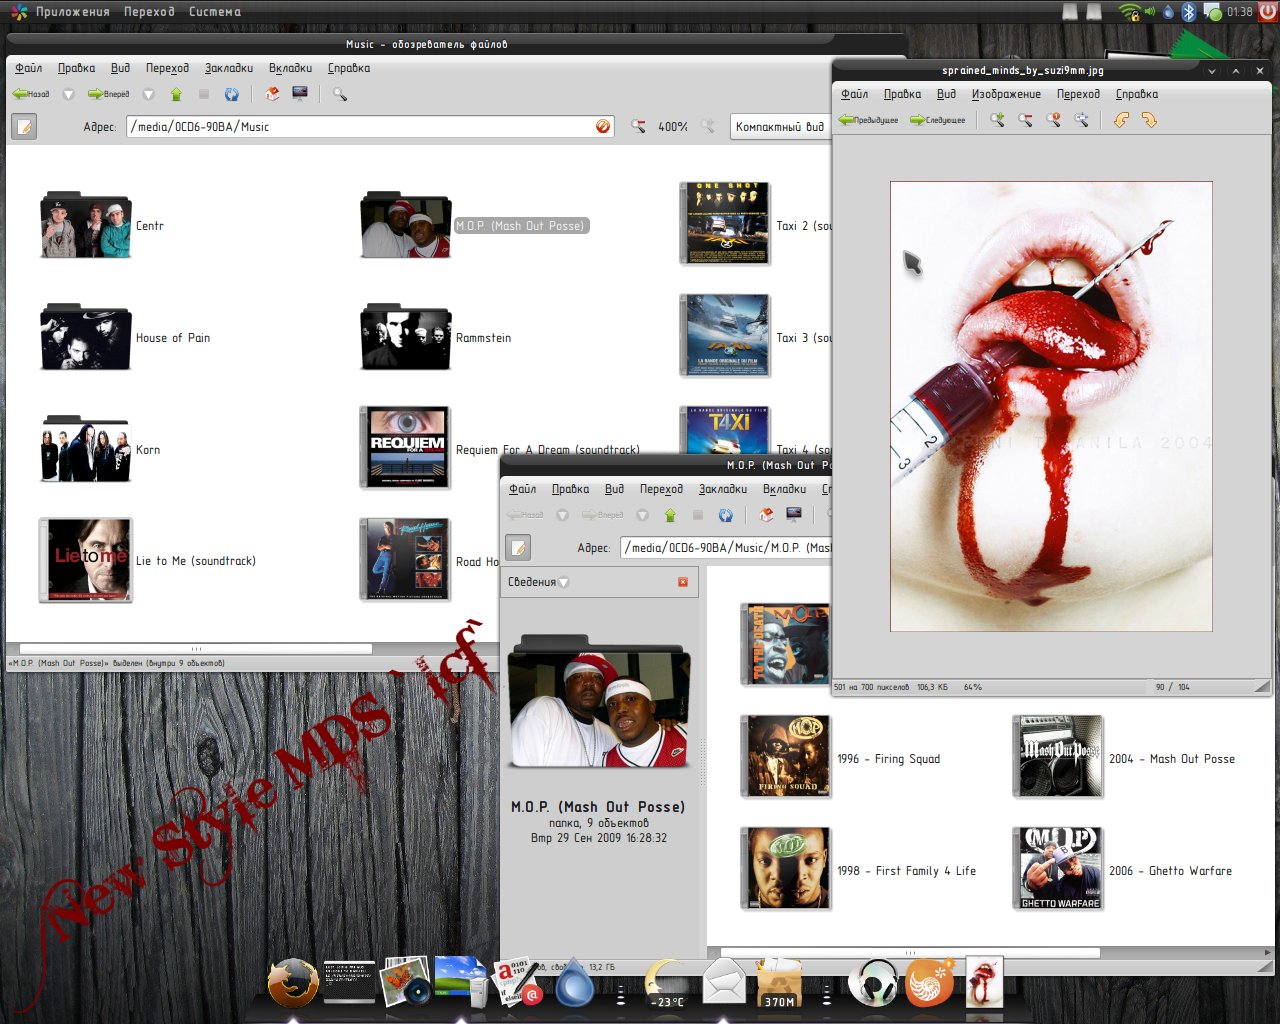Click the 400% zoom level in Music window
1280x1024 pixels.
(x=673, y=127)
